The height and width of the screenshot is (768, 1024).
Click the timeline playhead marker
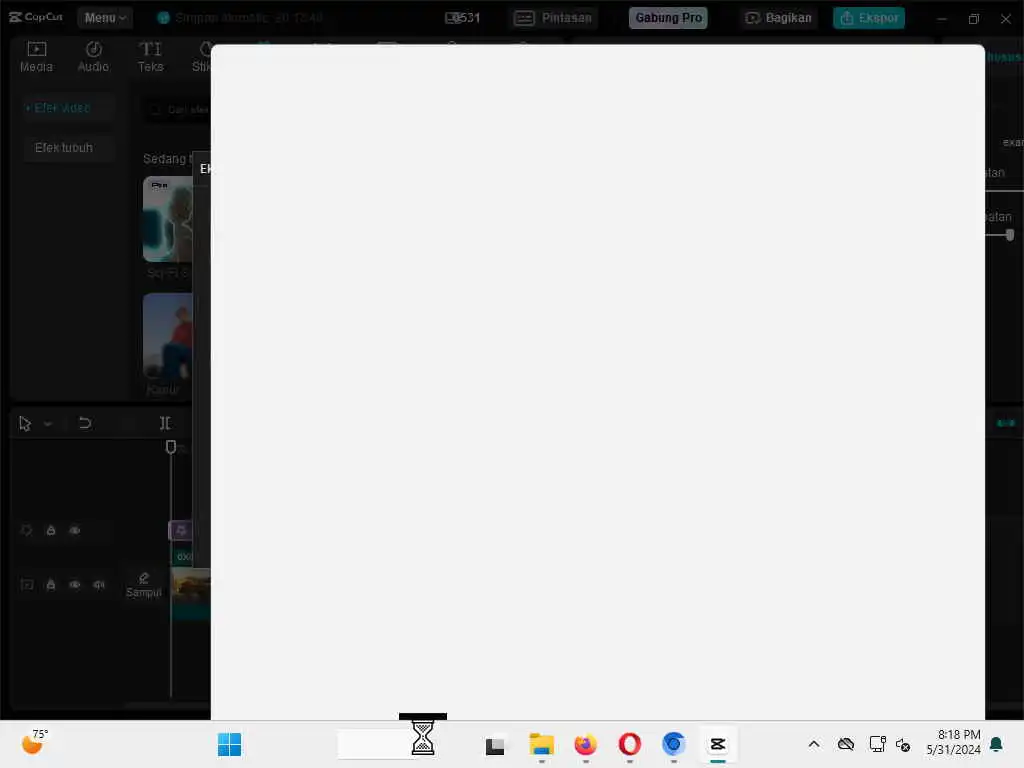pos(170,447)
